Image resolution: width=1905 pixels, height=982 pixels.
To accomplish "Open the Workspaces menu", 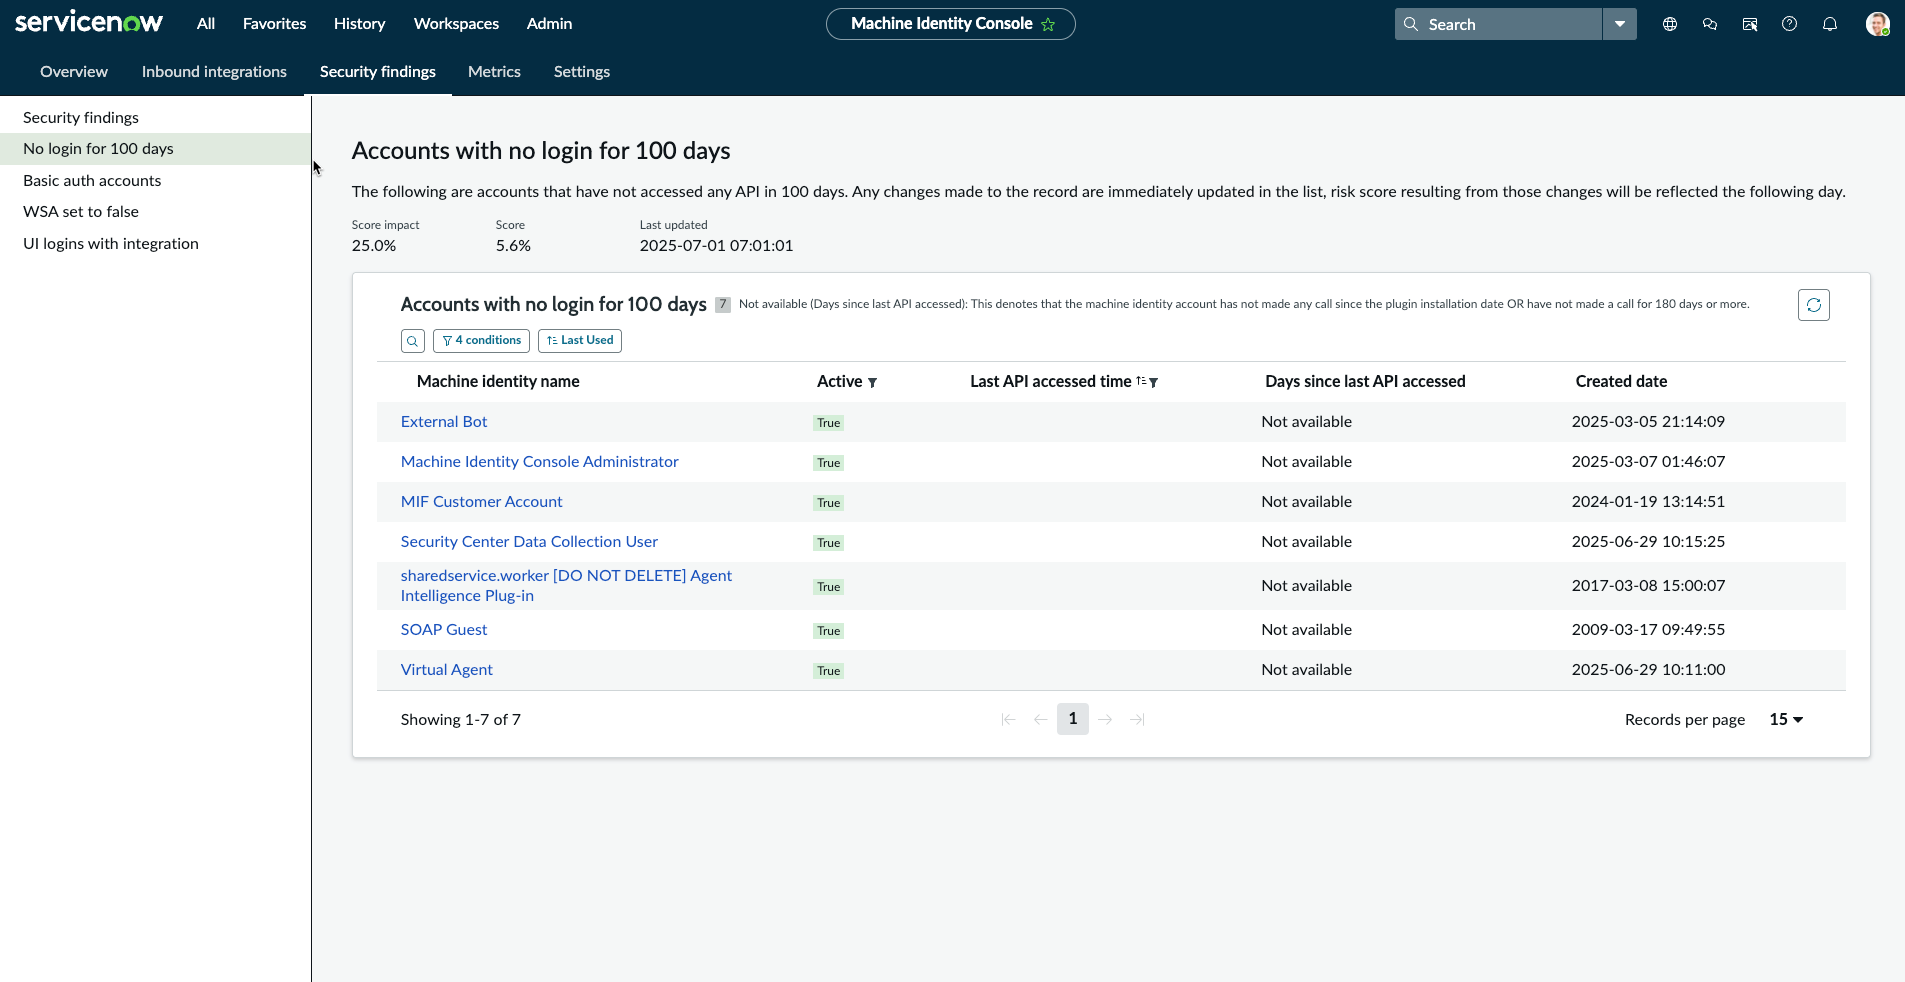I will pyautogui.click(x=456, y=24).
